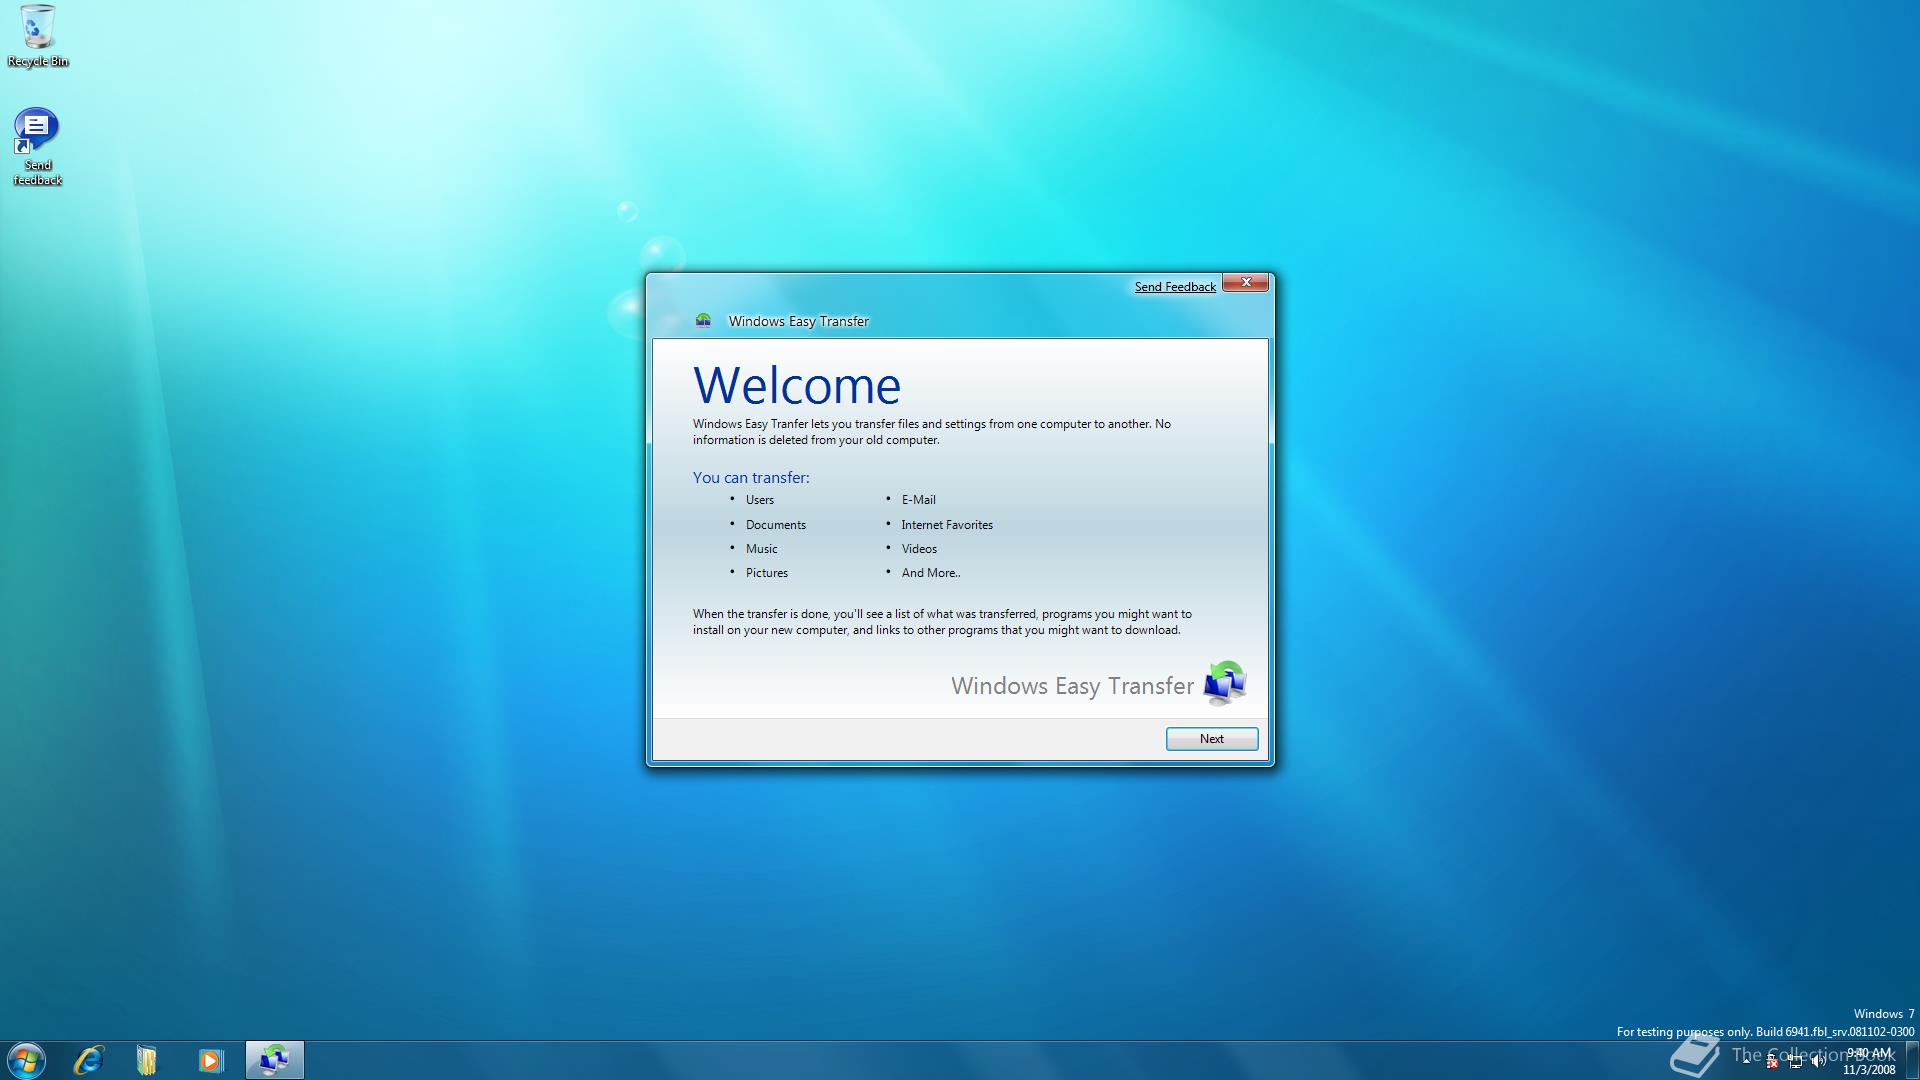Click the 'And More..' list item
1920x1080 pixels.
coord(931,573)
